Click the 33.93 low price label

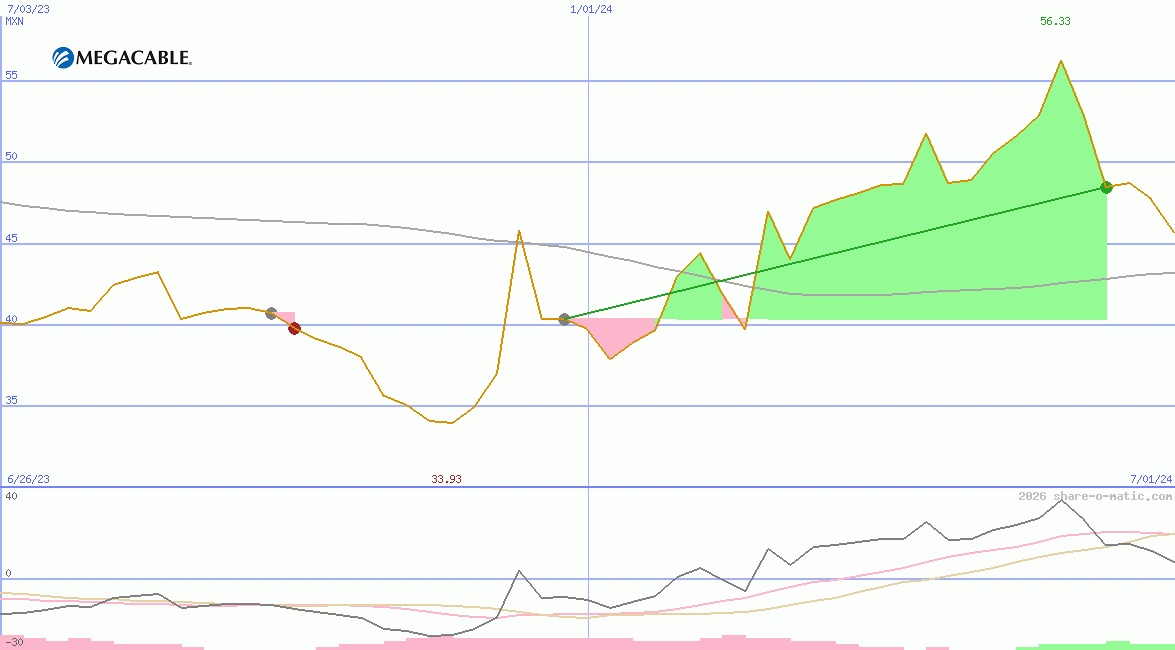tap(446, 479)
